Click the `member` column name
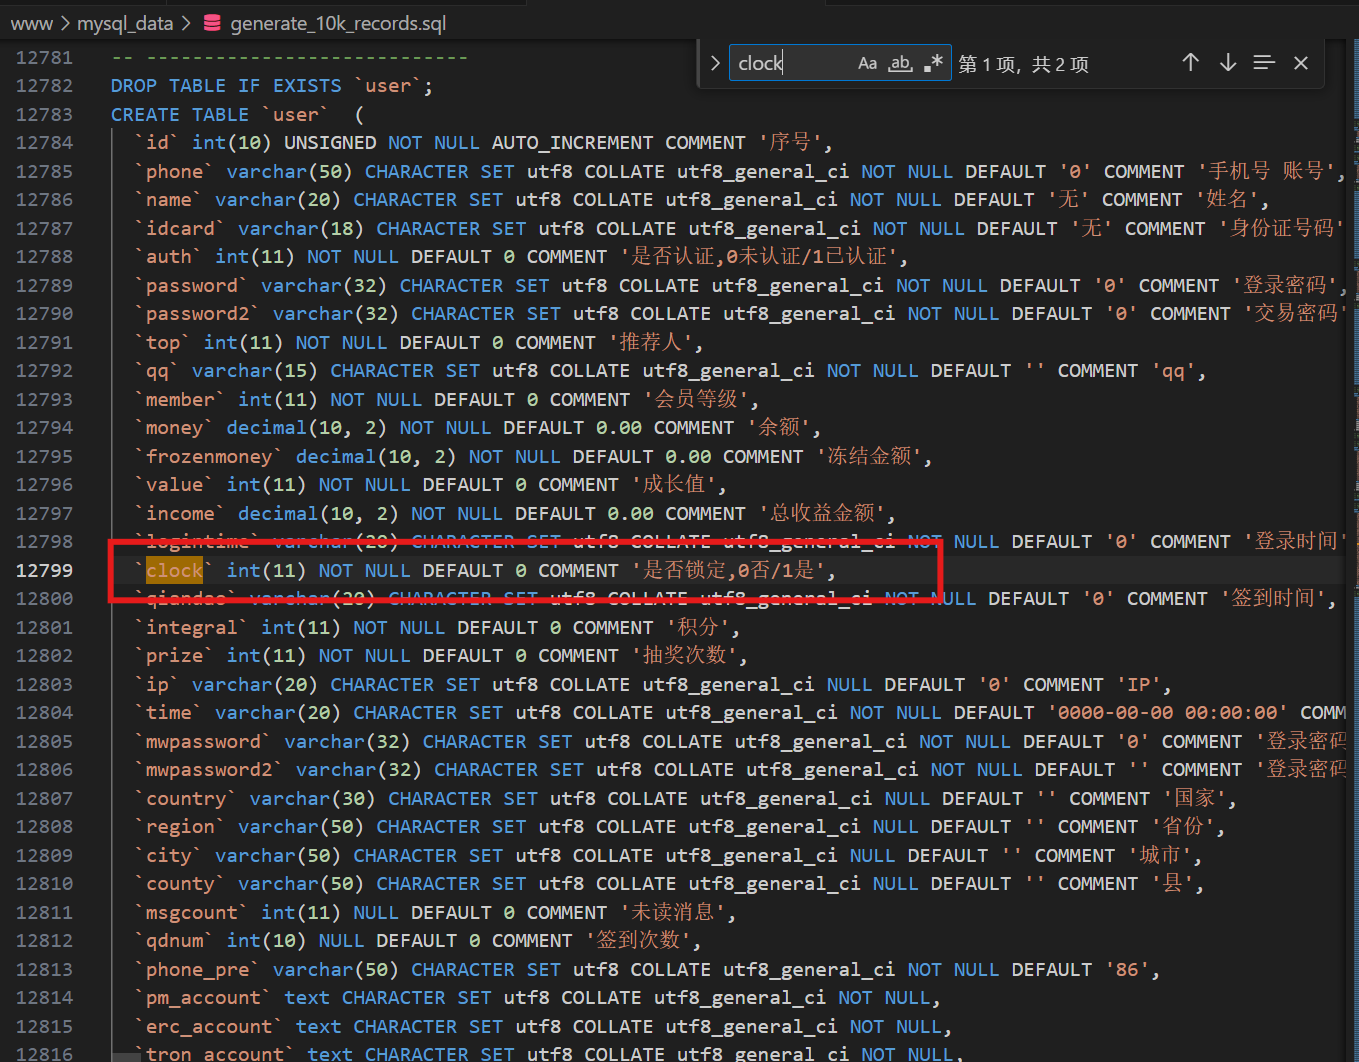 point(181,399)
